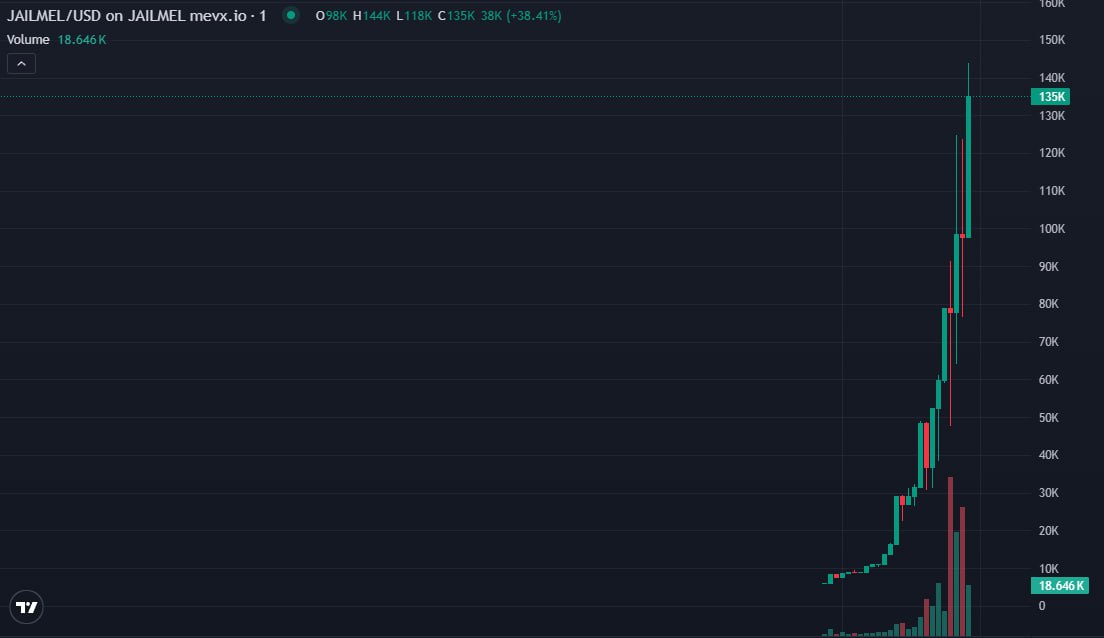
Task: Select the JAILMEL/USD symbol title
Action: point(137,15)
